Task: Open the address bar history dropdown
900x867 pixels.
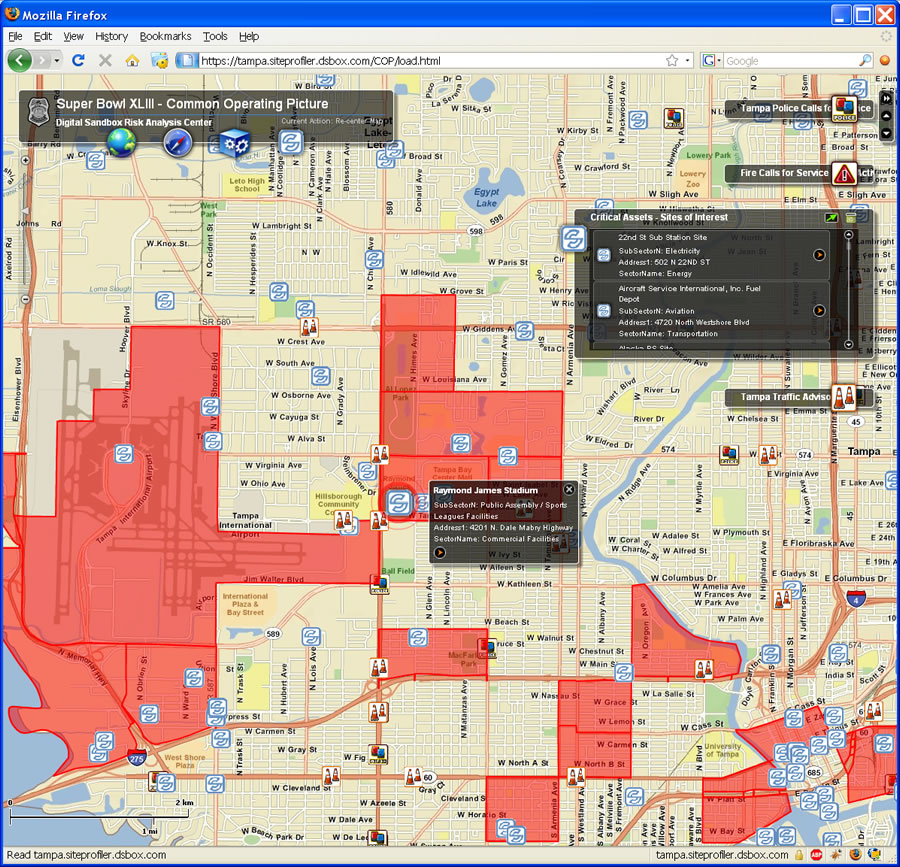Action: click(688, 61)
